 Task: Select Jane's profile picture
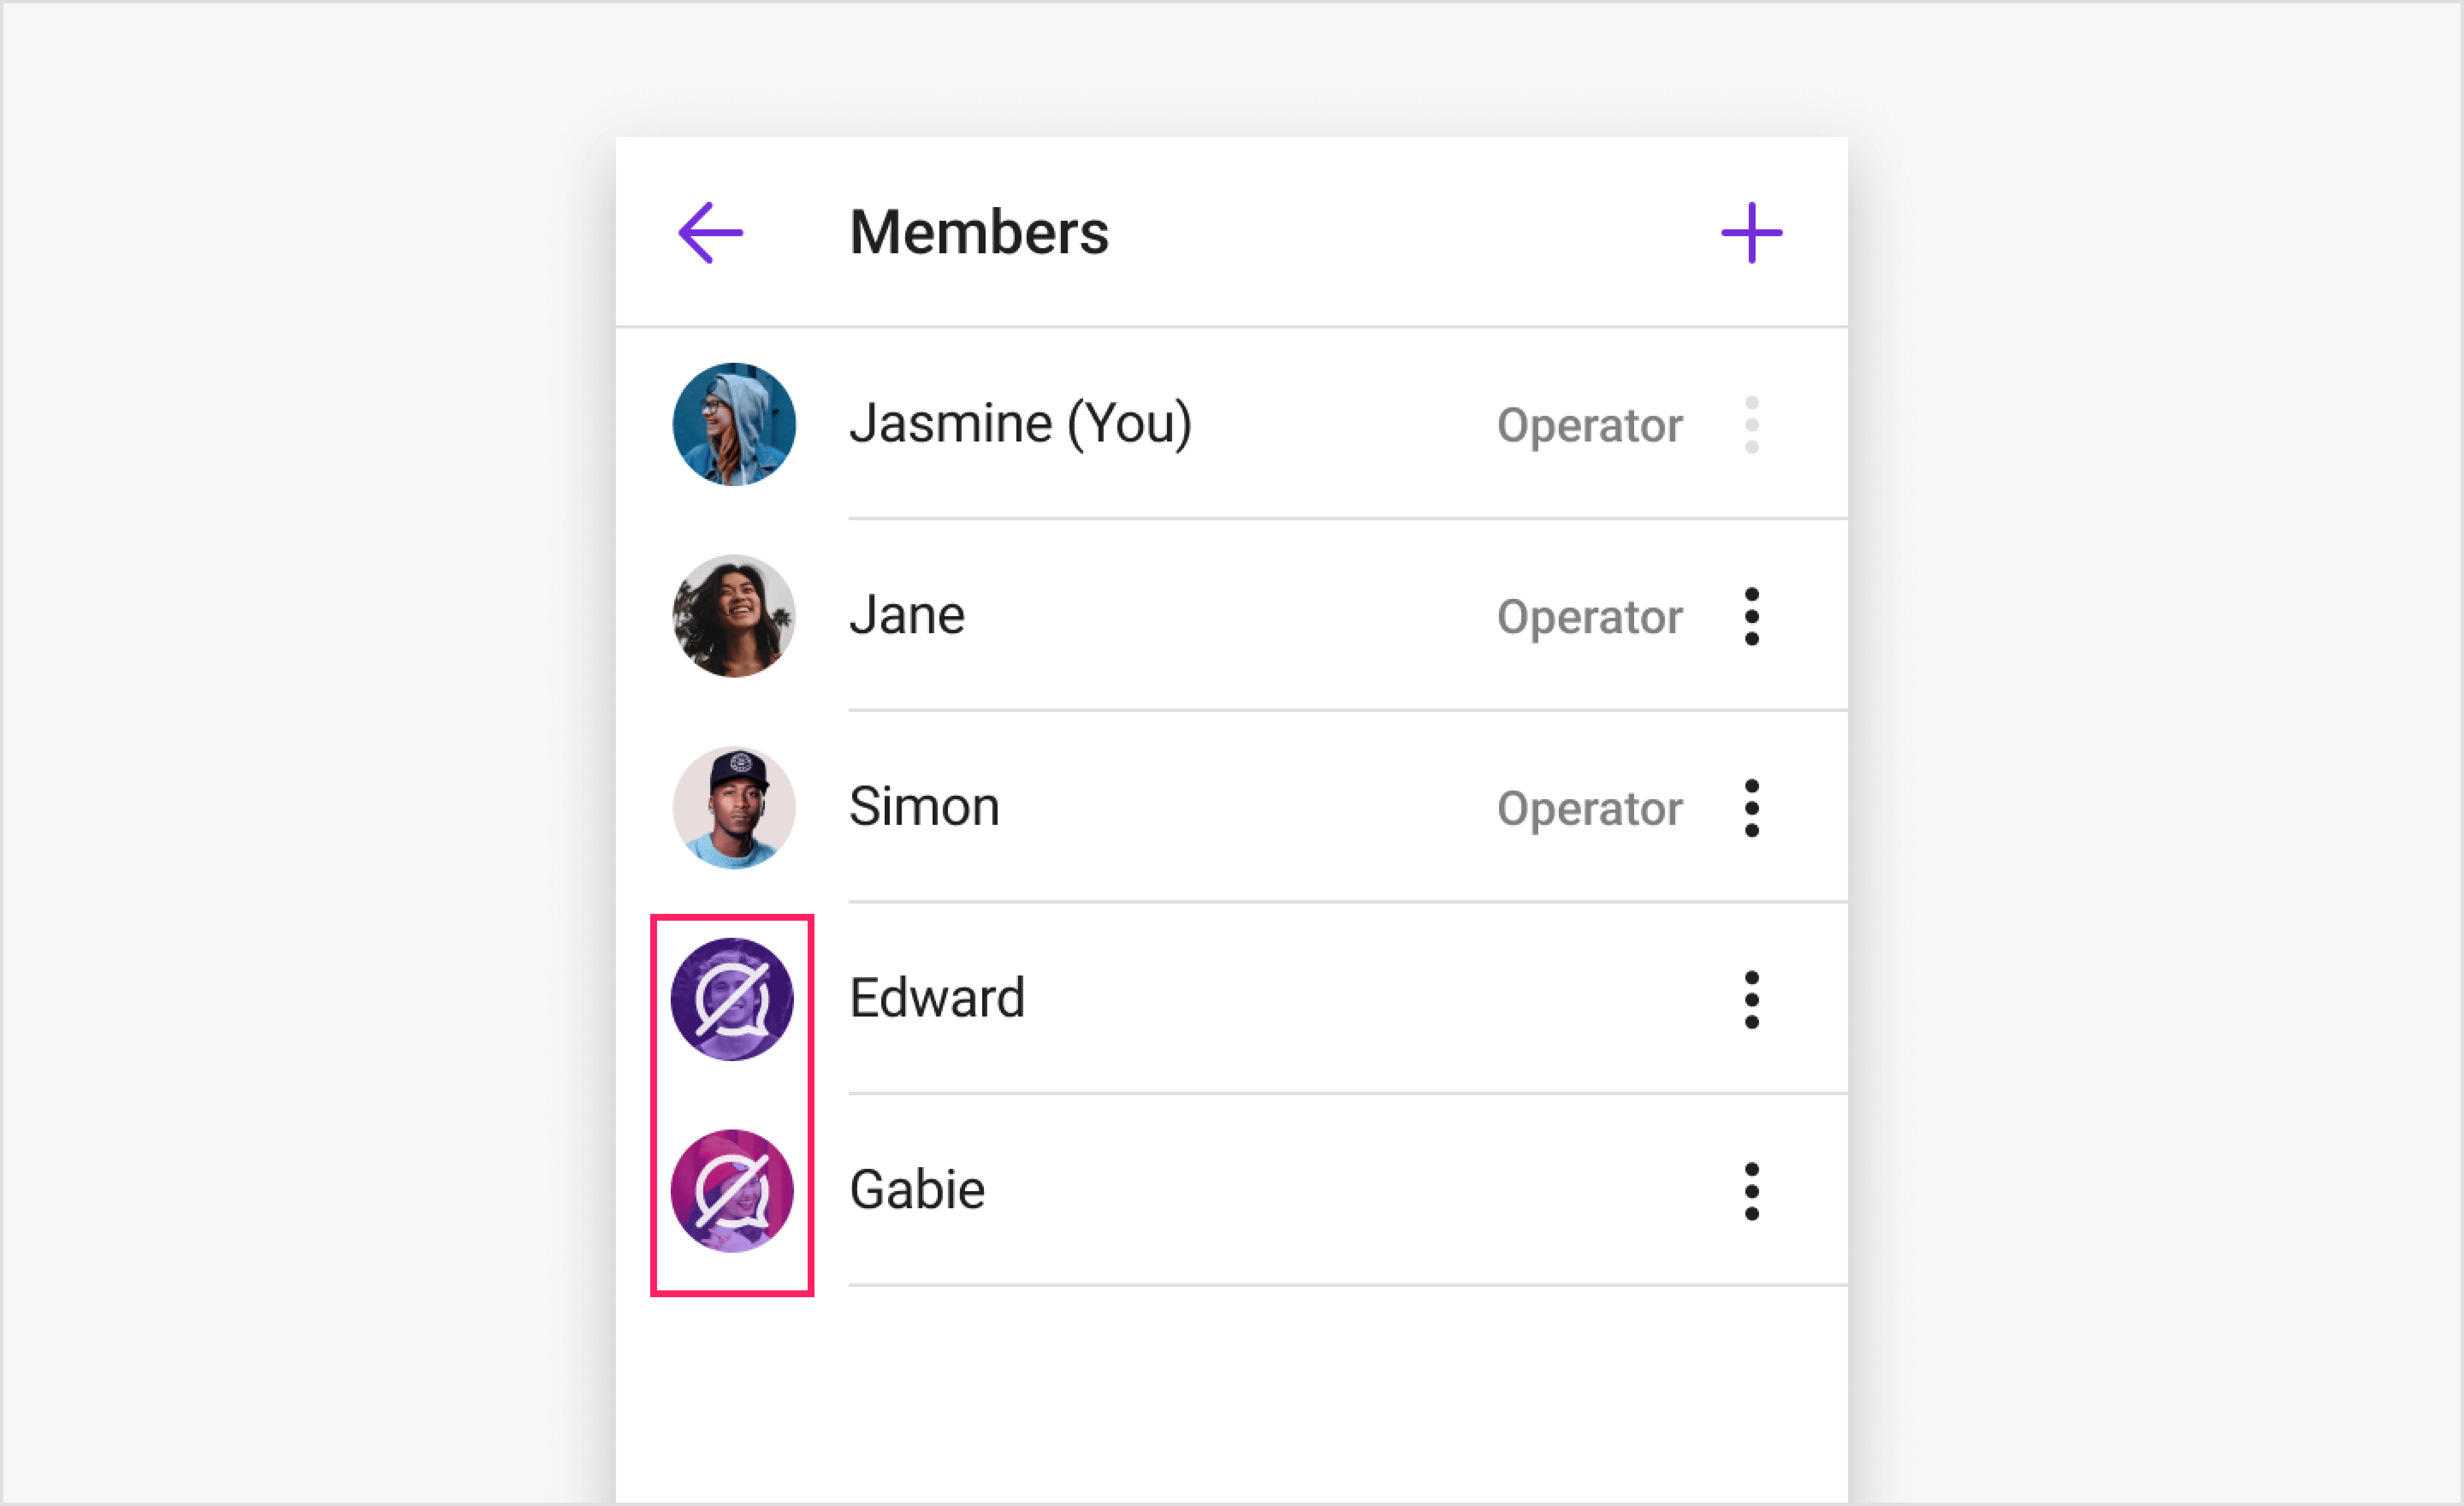(x=733, y=616)
